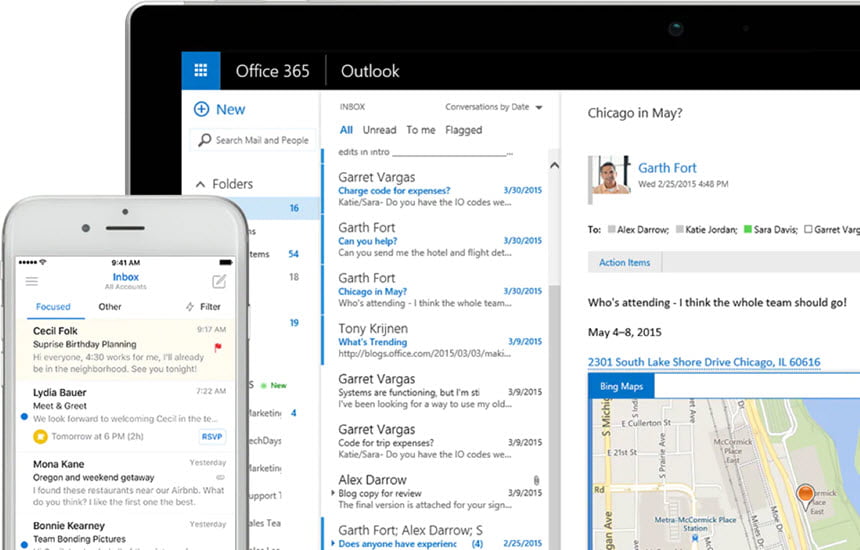The width and height of the screenshot is (860, 550).
Task: Open Garth Fort Can you help email
Action: click(x=437, y=240)
